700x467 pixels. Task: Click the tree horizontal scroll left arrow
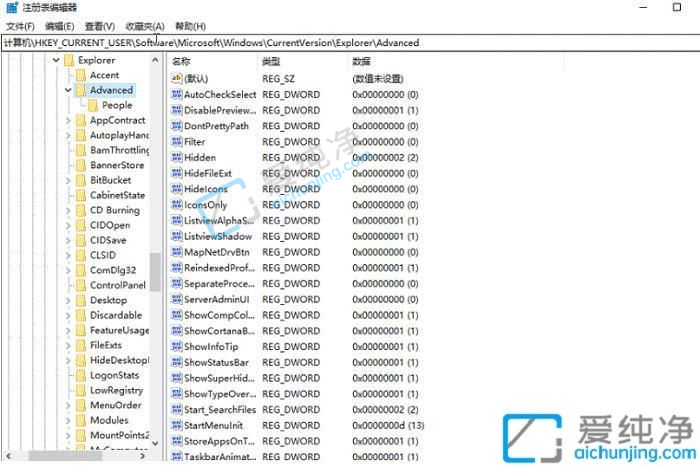pos(8,456)
